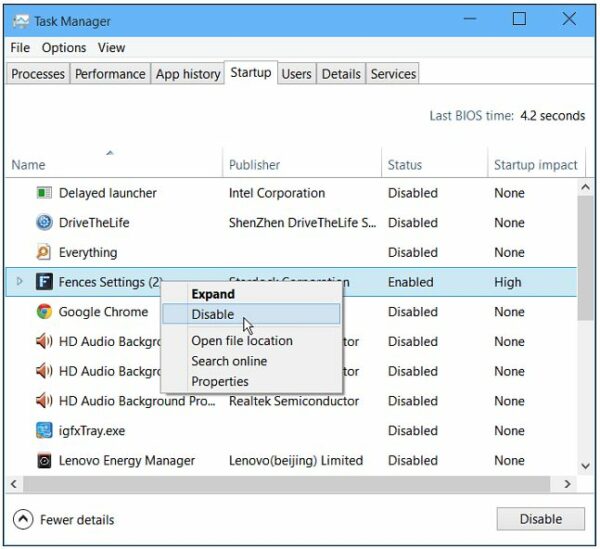This screenshot has width=600, height=549.
Task: Click the igfxTray.exe icon
Action: click(44, 430)
